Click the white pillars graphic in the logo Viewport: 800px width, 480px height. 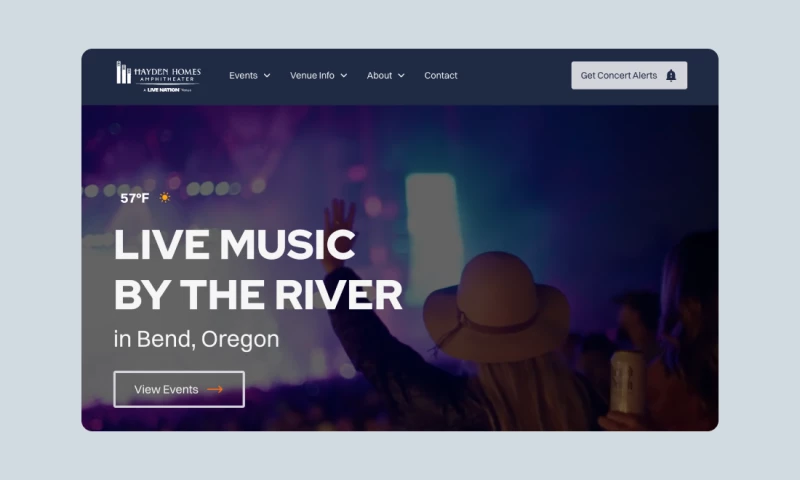click(x=123, y=72)
